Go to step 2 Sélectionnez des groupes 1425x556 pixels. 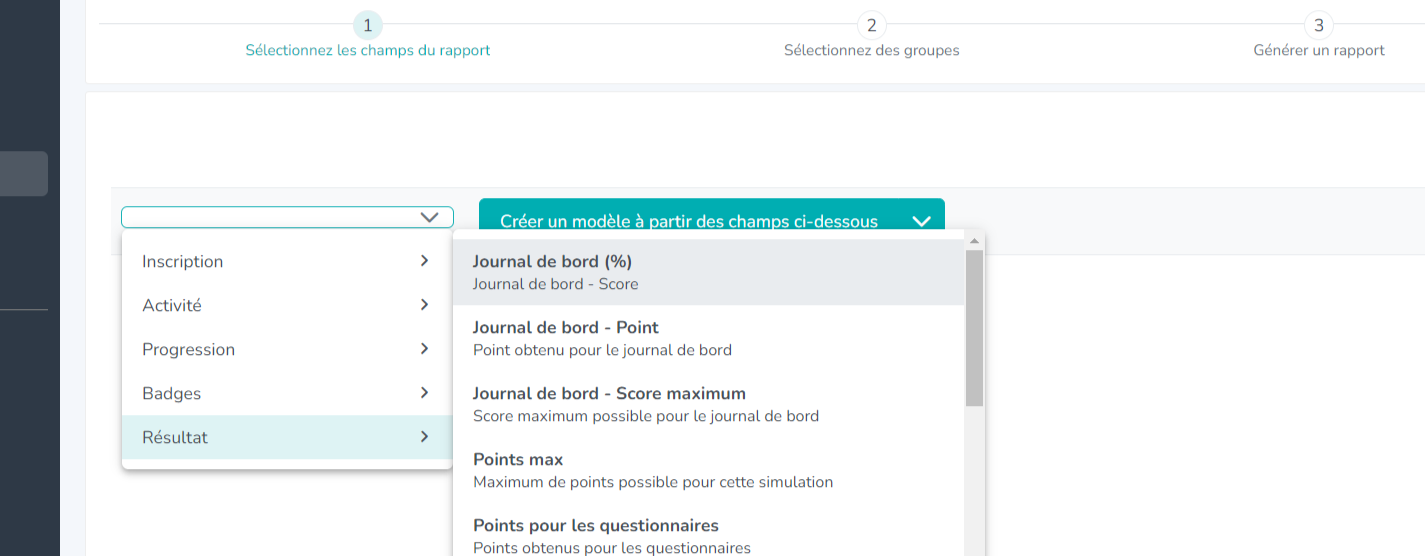pyautogui.click(x=871, y=37)
